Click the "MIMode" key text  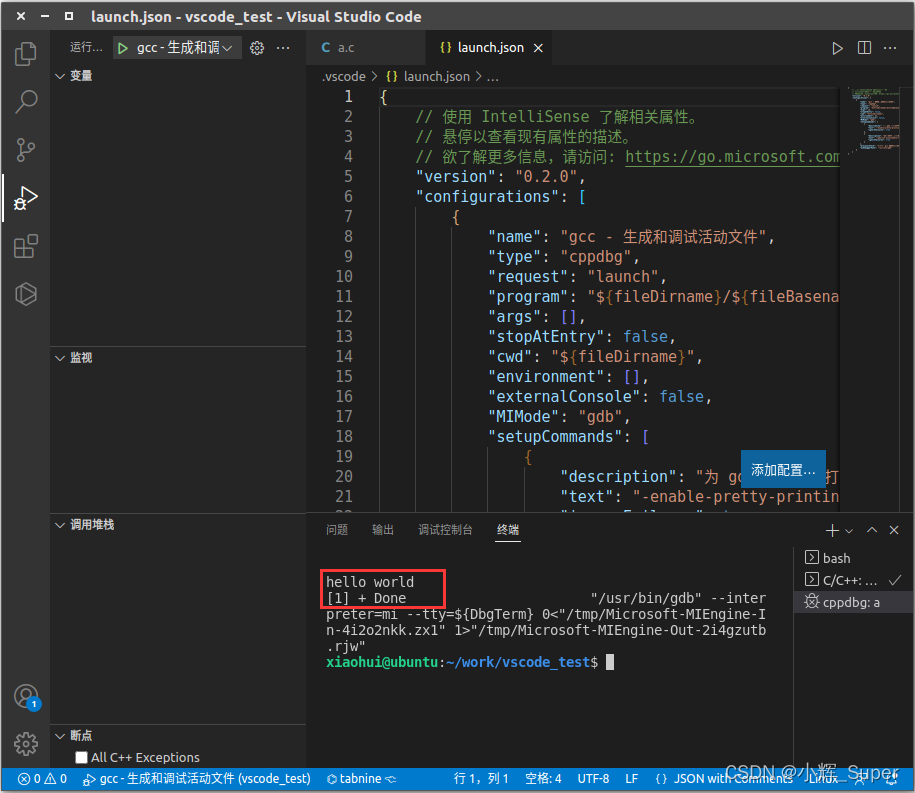pos(523,417)
